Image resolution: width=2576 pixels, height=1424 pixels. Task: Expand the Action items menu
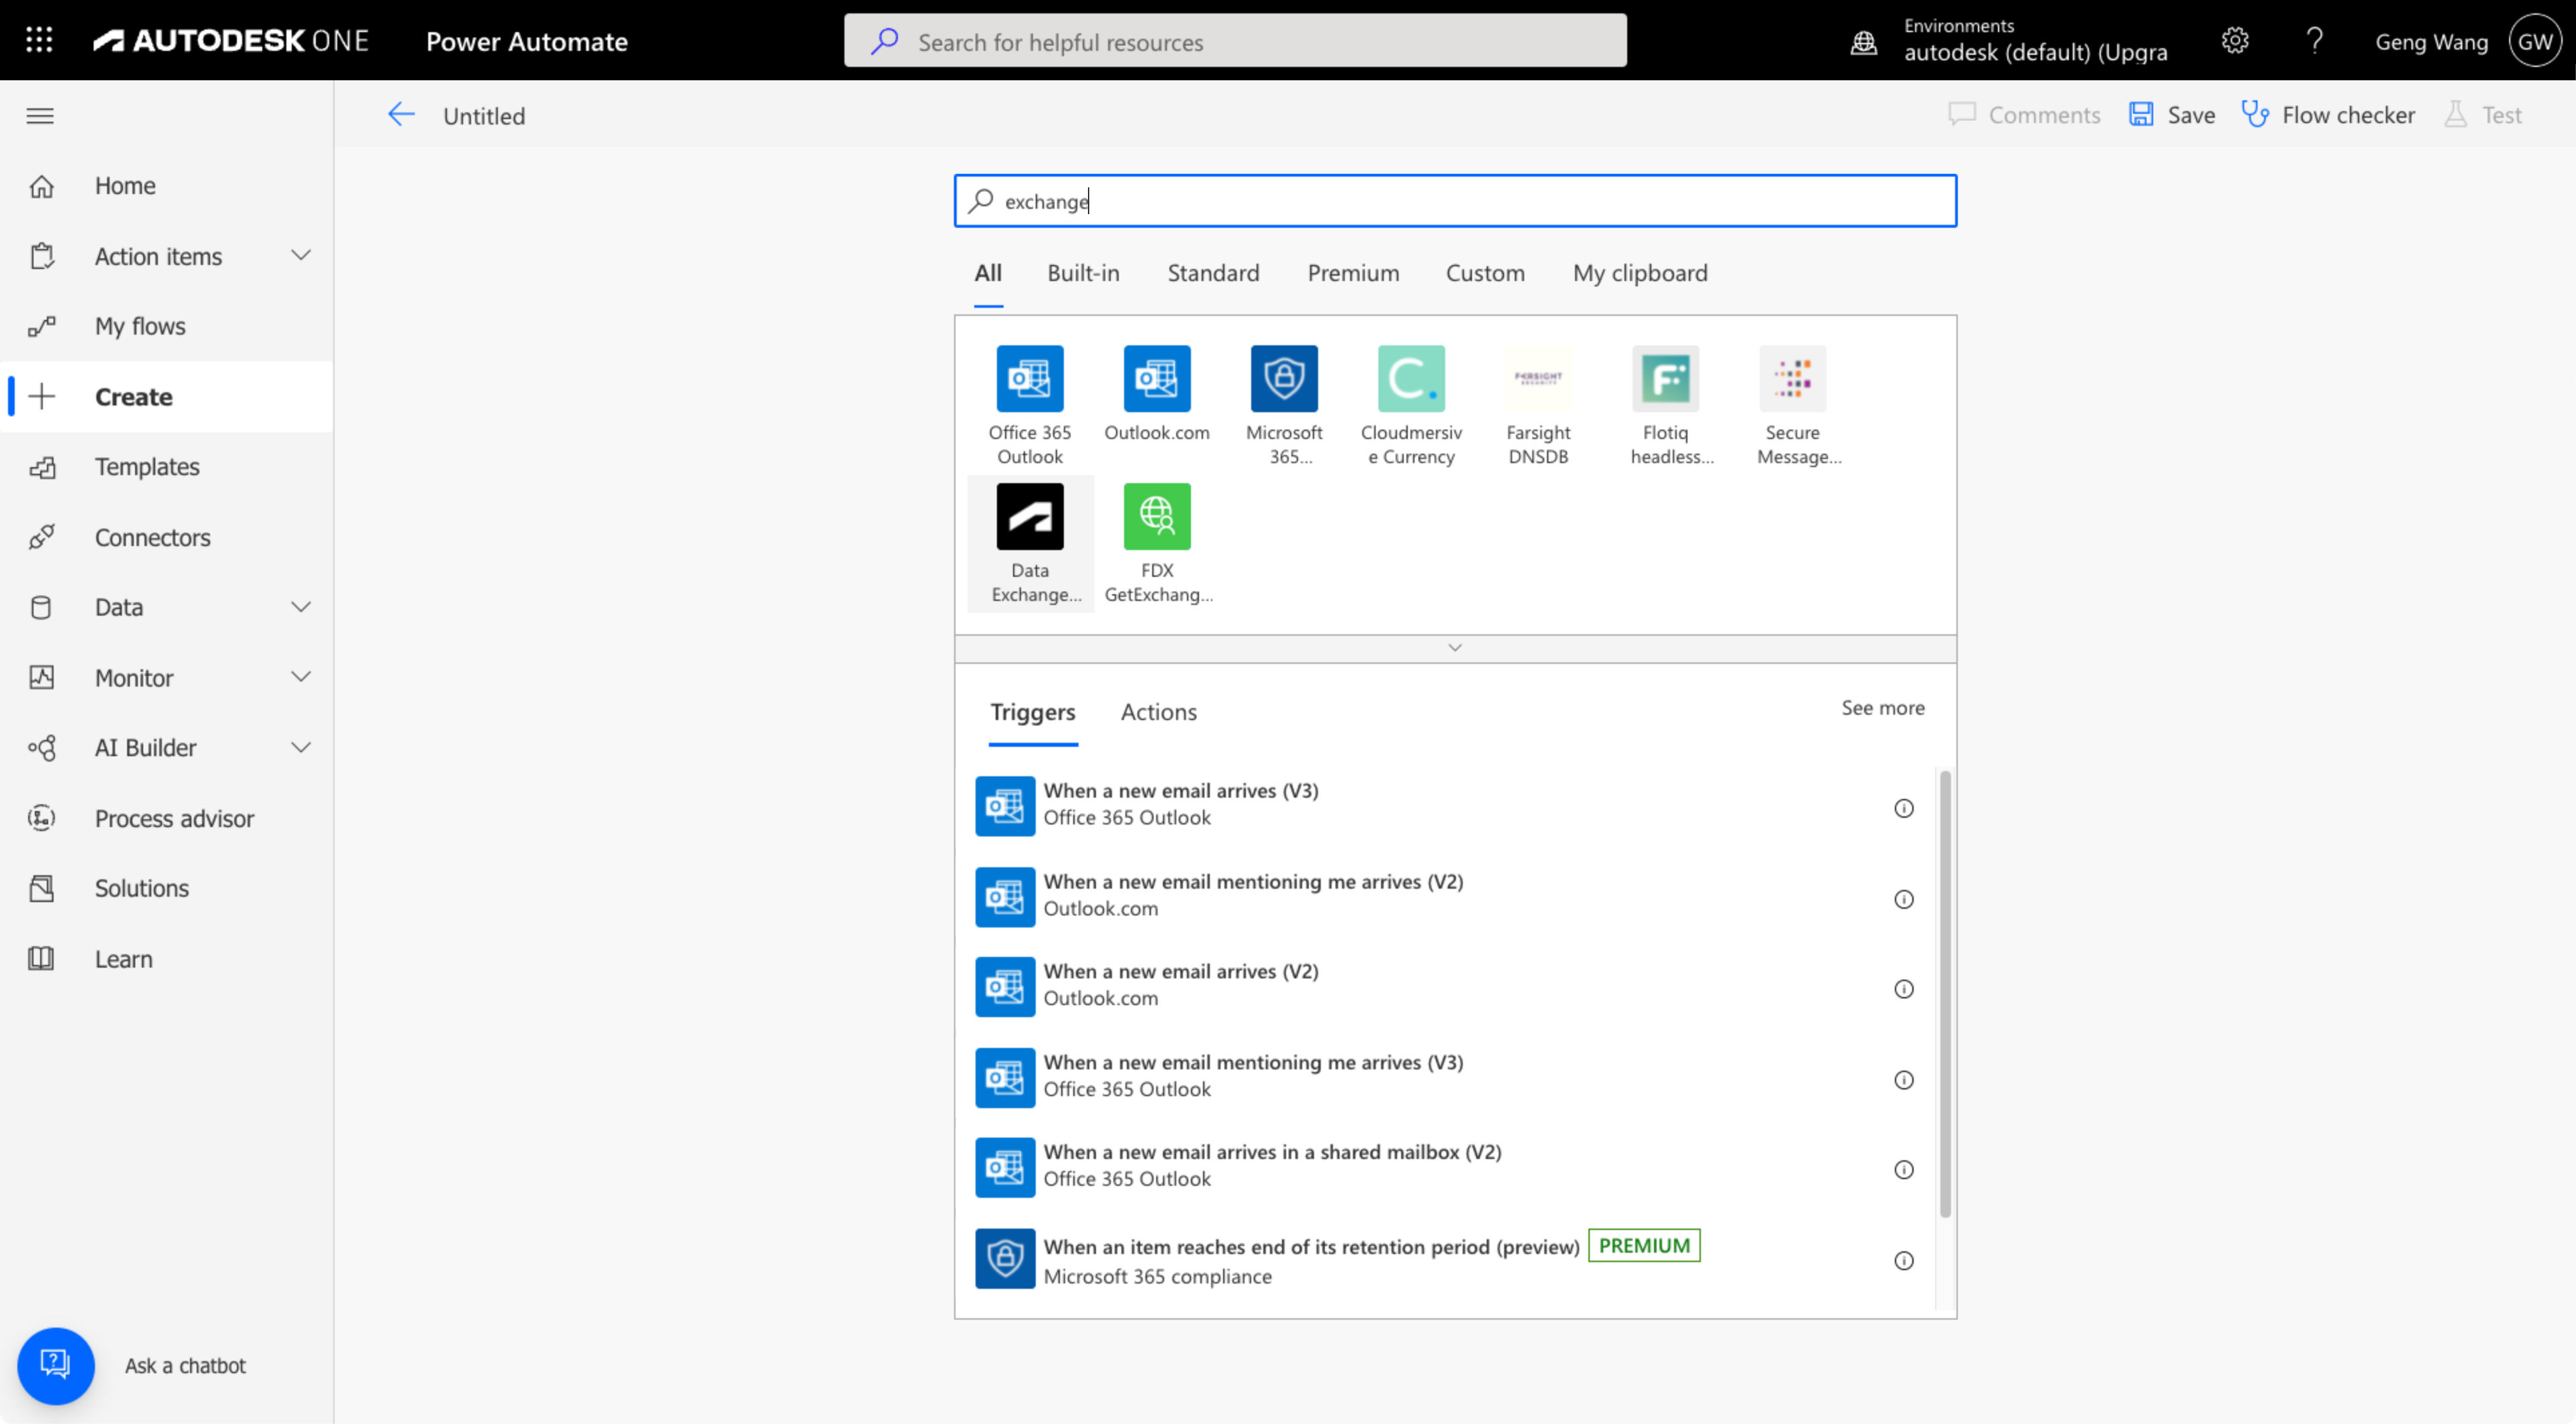(300, 256)
